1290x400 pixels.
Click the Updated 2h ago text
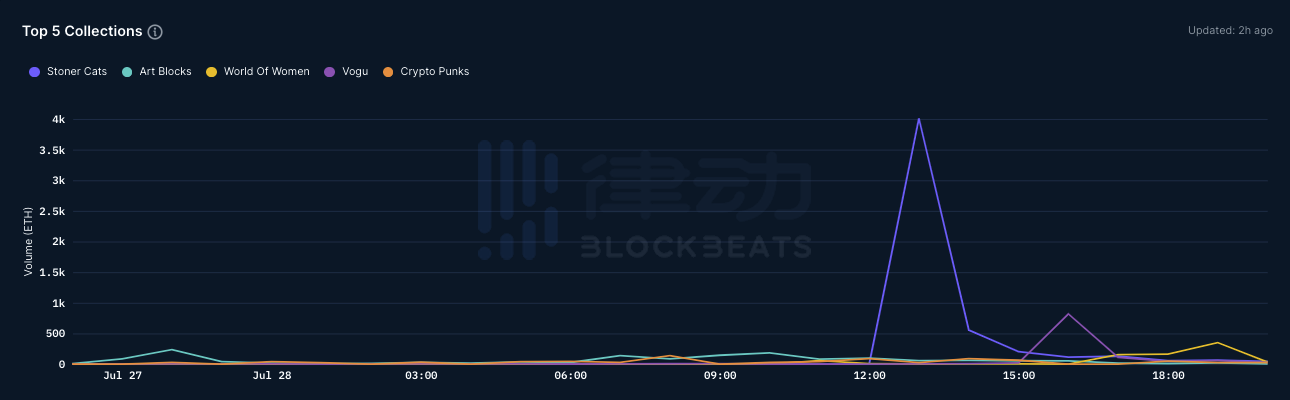[1230, 31]
